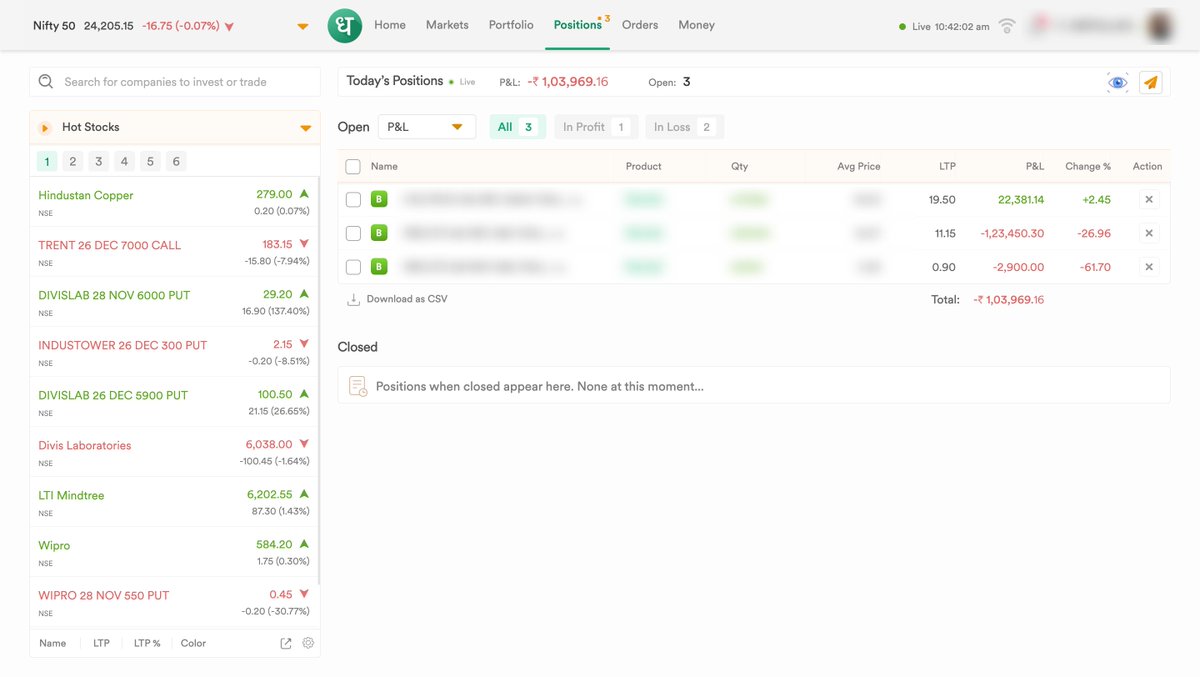This screenshot has width=1200, height=677.
Task: Go to the Money tab
Action: point(696,25)
